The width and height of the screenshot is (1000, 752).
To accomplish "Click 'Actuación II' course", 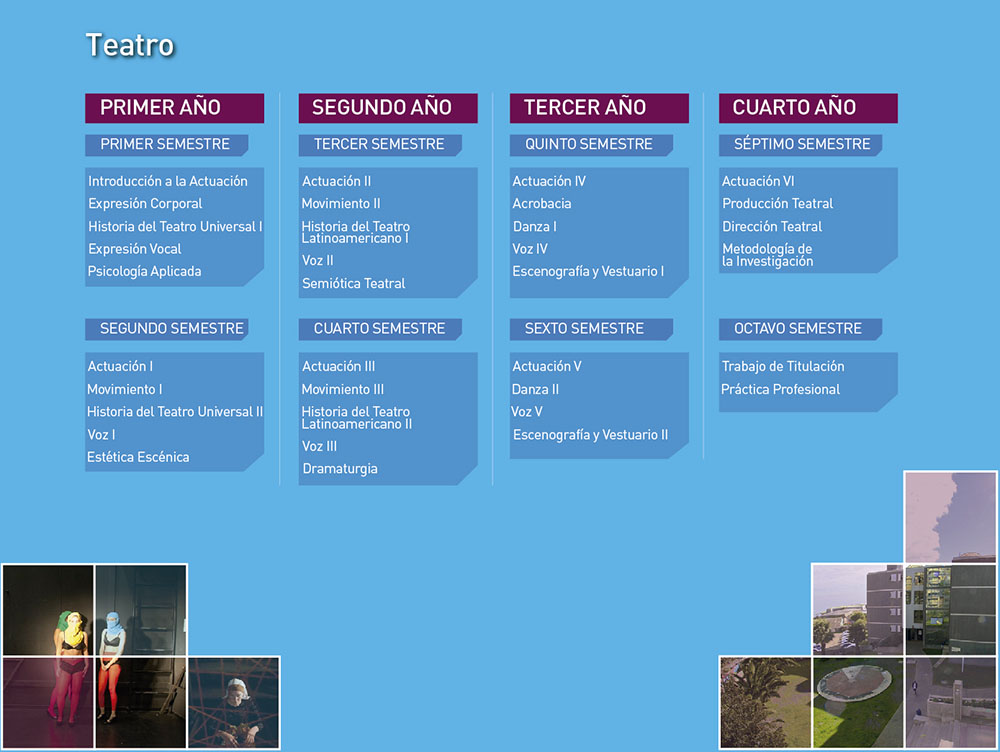I will point(336,181).
